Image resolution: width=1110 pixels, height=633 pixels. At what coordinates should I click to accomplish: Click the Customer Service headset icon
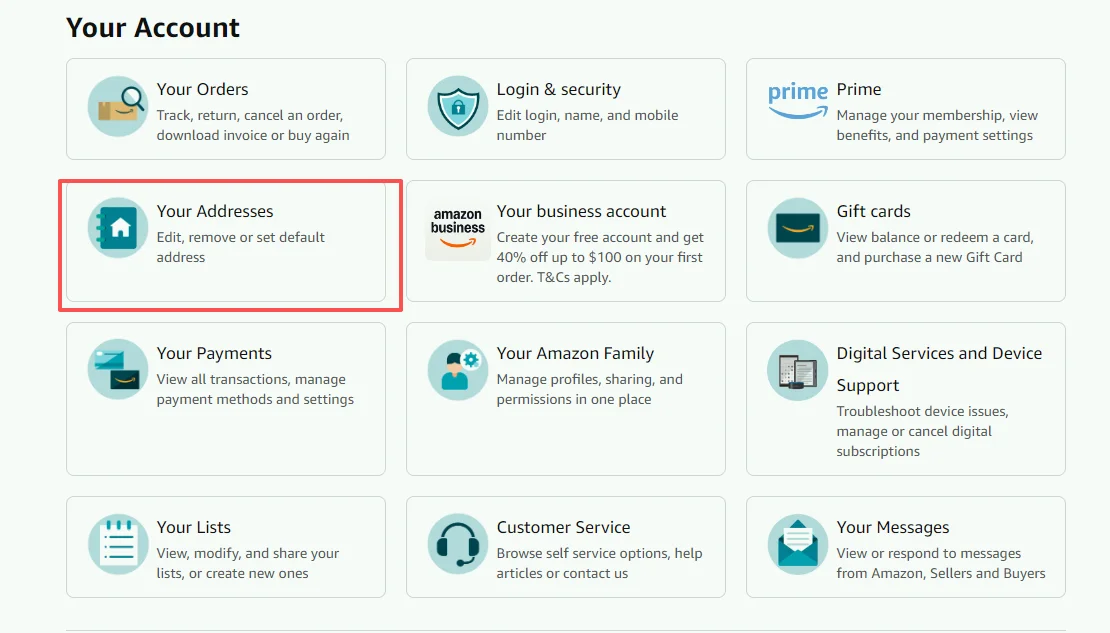458,544
